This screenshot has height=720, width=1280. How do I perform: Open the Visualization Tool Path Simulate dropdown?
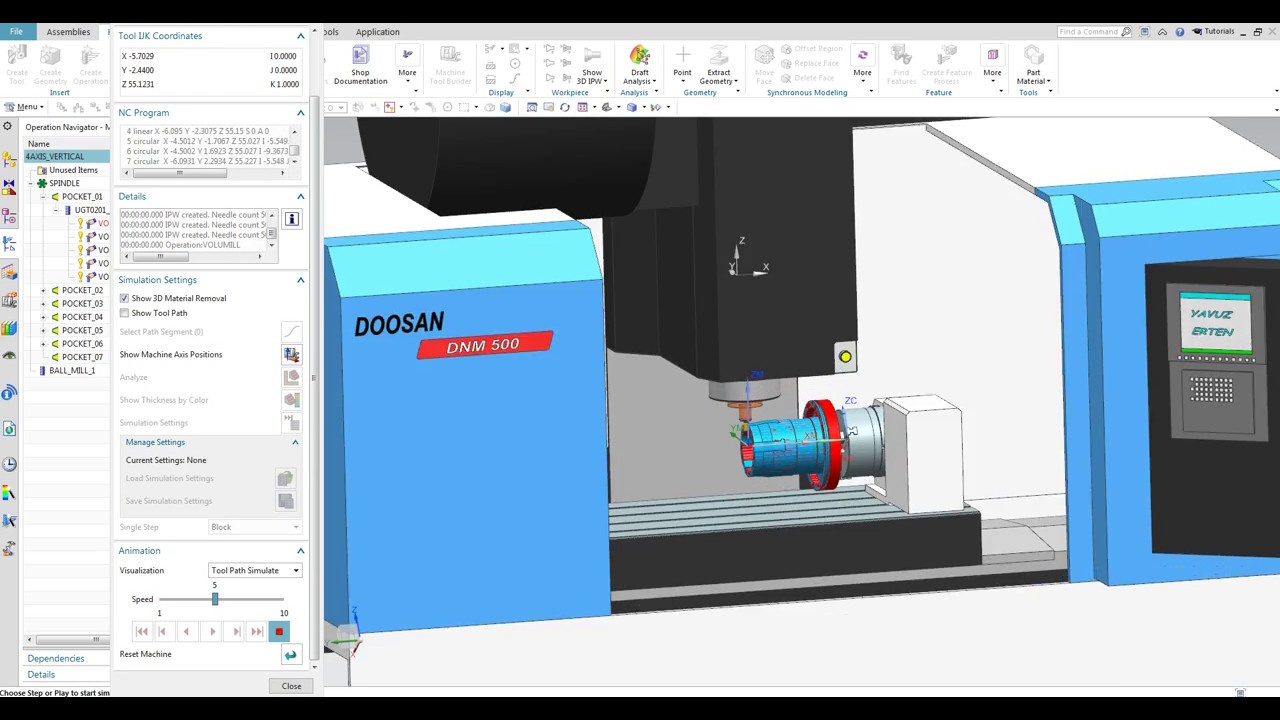[x=255, y=570]
